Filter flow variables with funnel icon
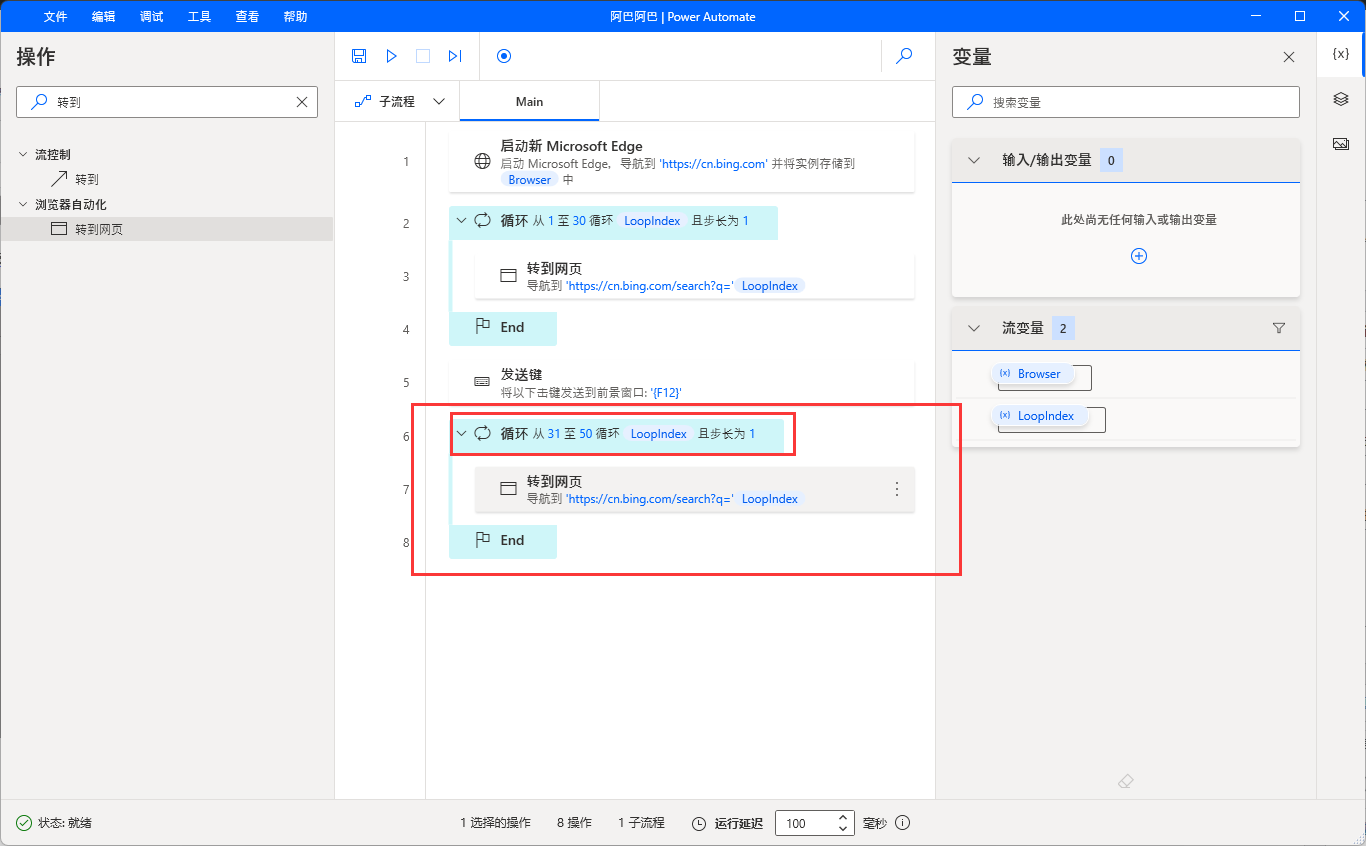 1279,328
